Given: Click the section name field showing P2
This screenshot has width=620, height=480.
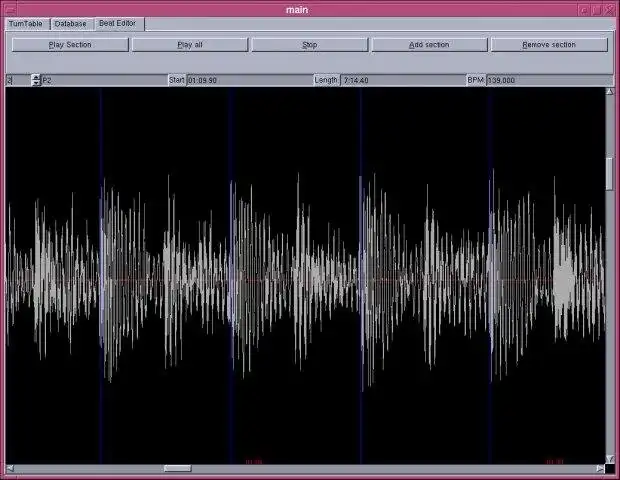Looking at the screenshot, I should 104,80.
